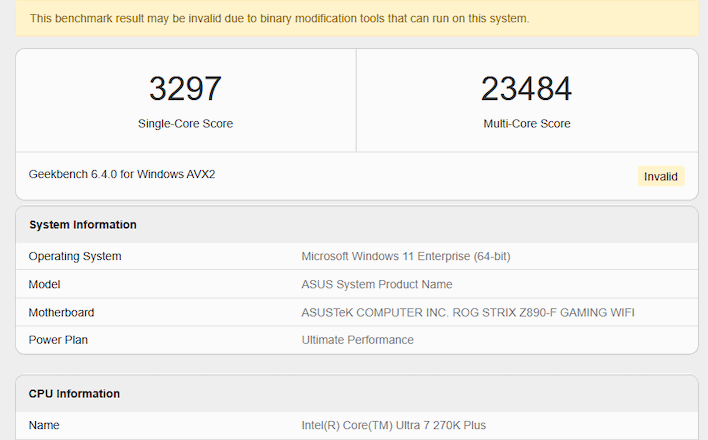This screenshot has height=440, width=708.
Task: Click the Multi-Core Score label
Action: pos(526,124)
